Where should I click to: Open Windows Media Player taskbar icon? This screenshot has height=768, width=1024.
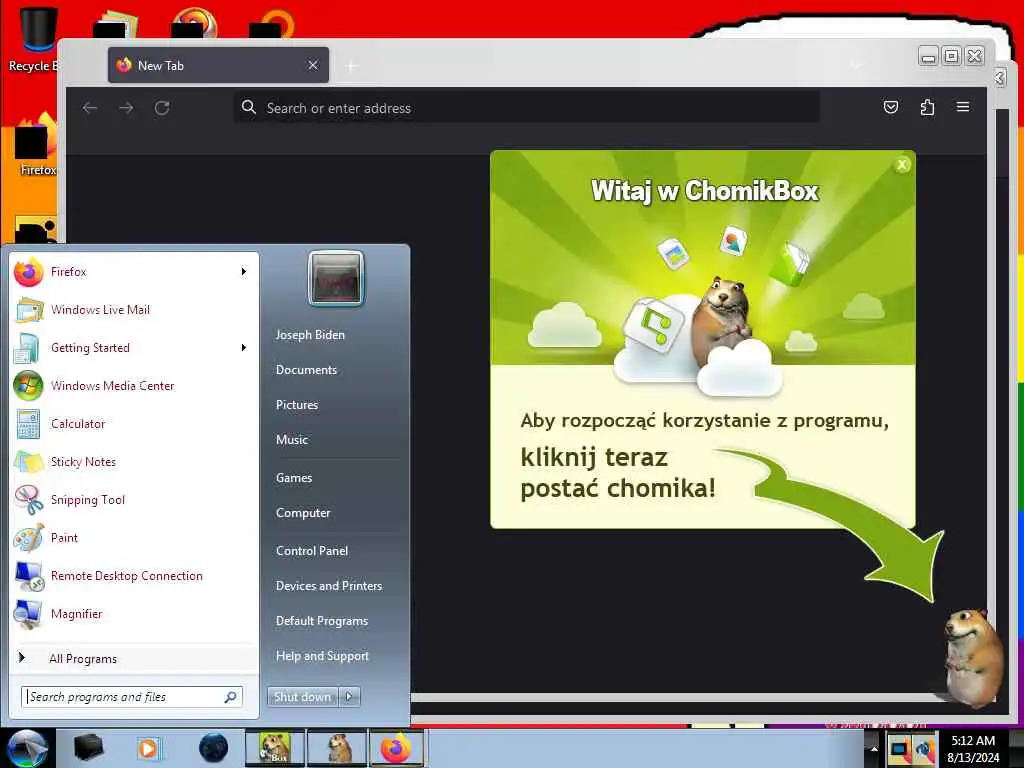point(148,748)
